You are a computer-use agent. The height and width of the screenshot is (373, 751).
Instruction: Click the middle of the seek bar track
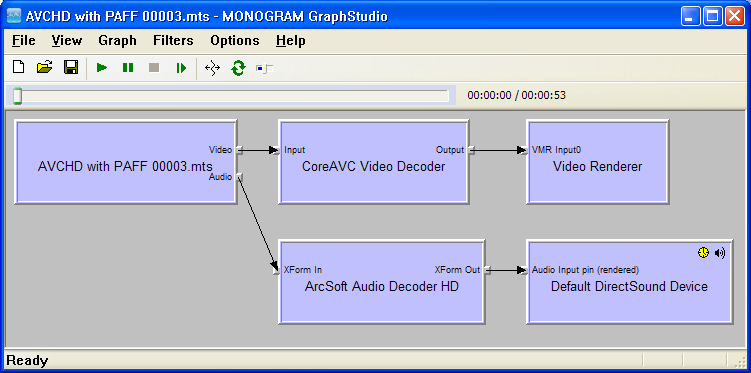point(231,96)
